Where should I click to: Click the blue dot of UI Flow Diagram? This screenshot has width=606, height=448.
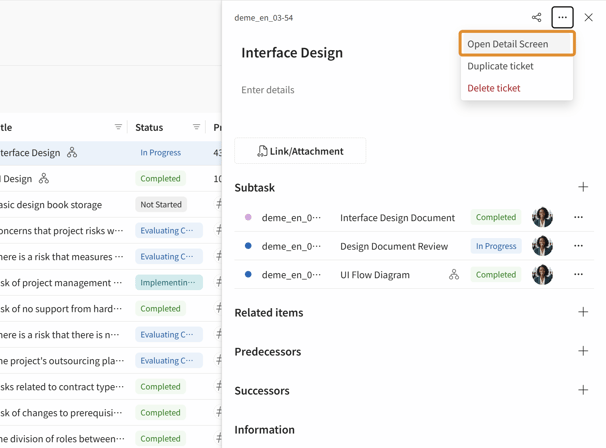click(248, 274)
